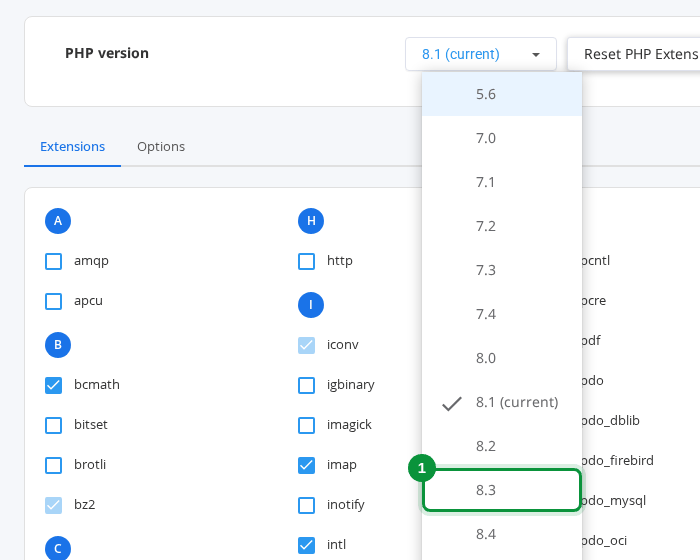
Task: Choose PHP version 8.2
Action: 502,446
